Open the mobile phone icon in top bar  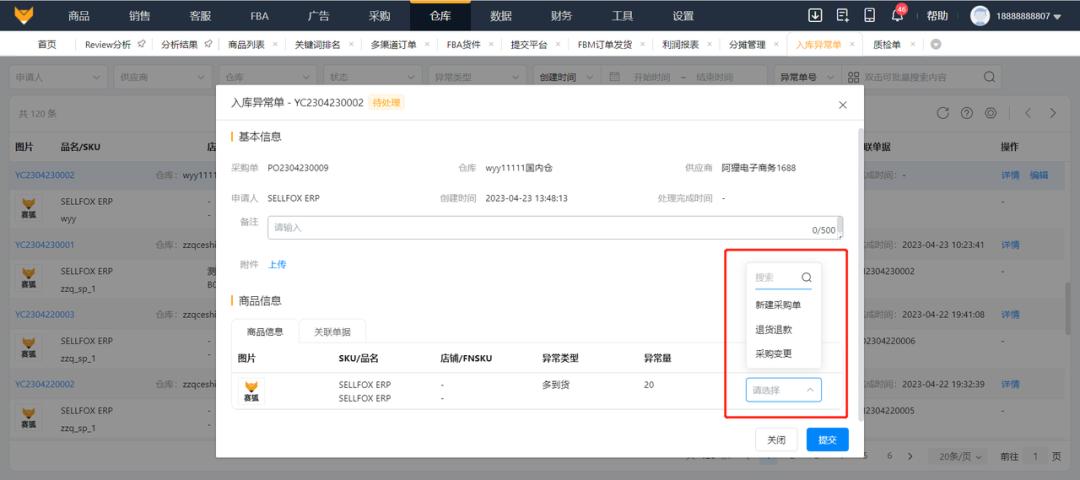pos(869,15)
